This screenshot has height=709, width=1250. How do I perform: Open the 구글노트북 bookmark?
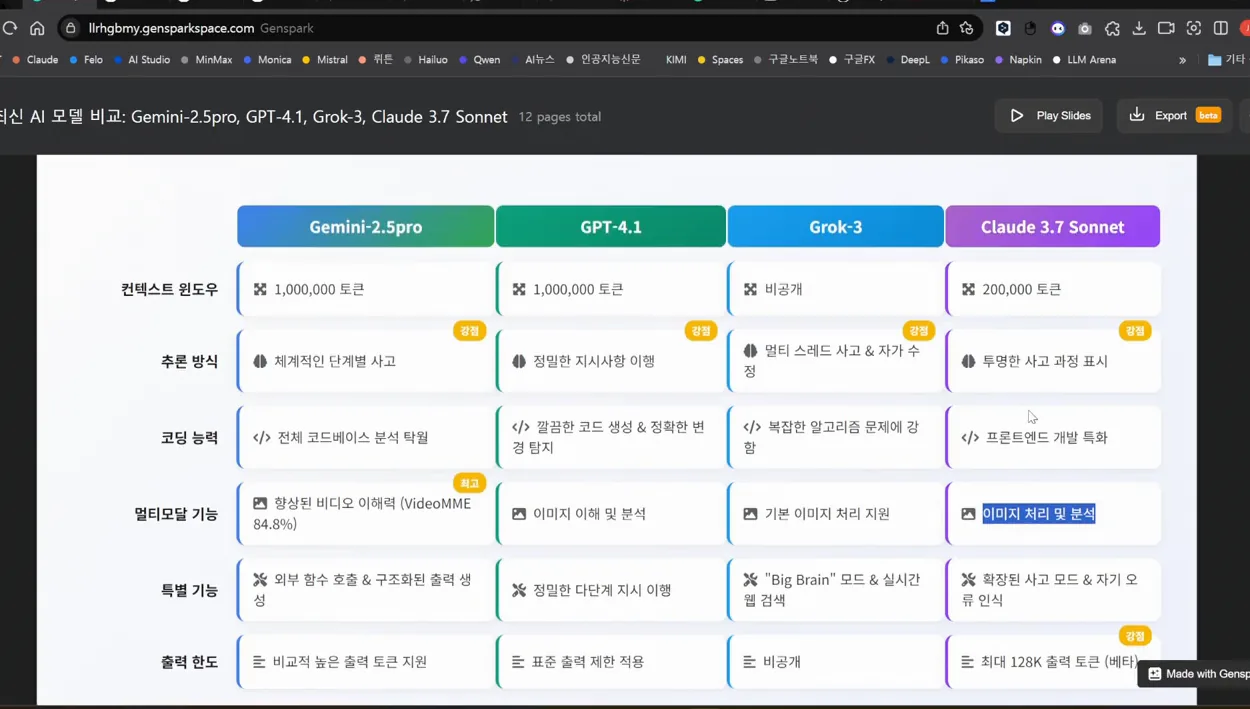click(786, 60)
